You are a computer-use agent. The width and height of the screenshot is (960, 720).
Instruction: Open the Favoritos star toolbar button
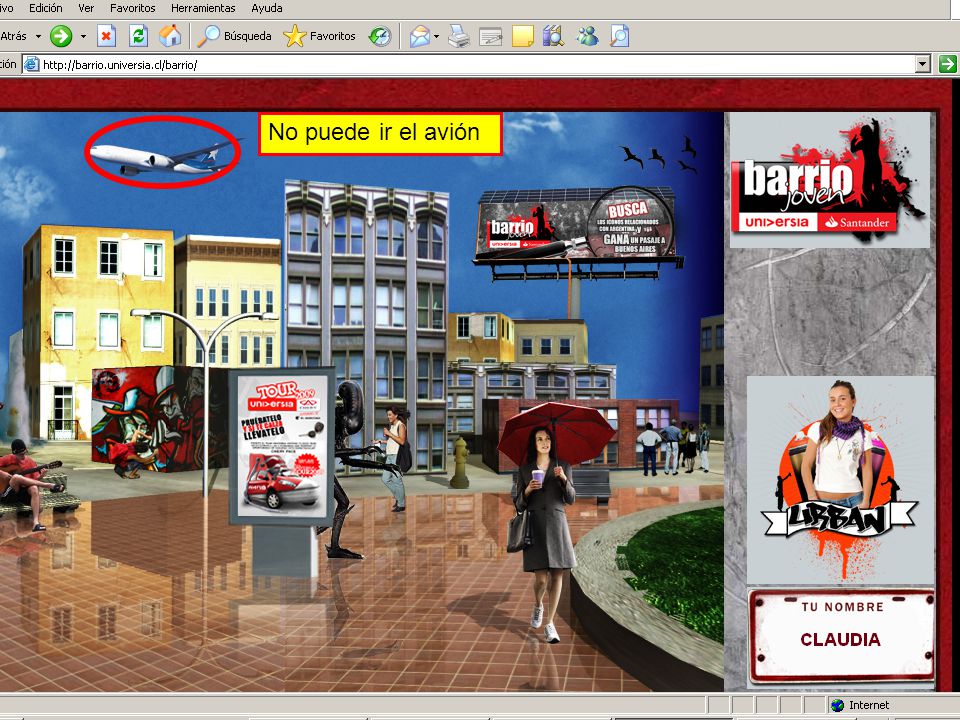coord(320,36)
